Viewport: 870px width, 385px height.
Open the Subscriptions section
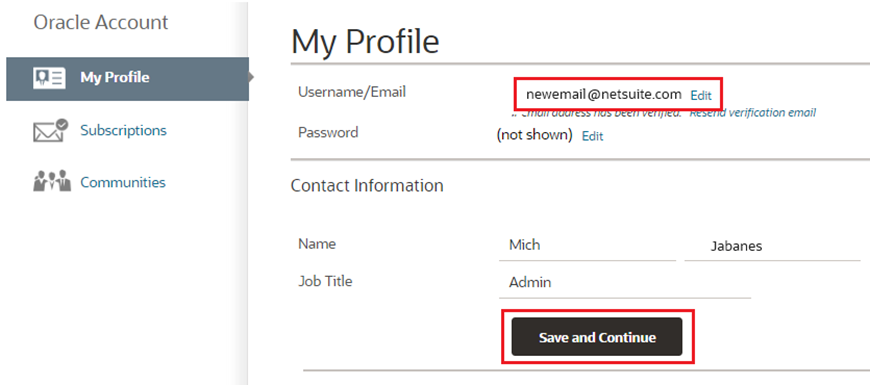[x=123, y=130]
